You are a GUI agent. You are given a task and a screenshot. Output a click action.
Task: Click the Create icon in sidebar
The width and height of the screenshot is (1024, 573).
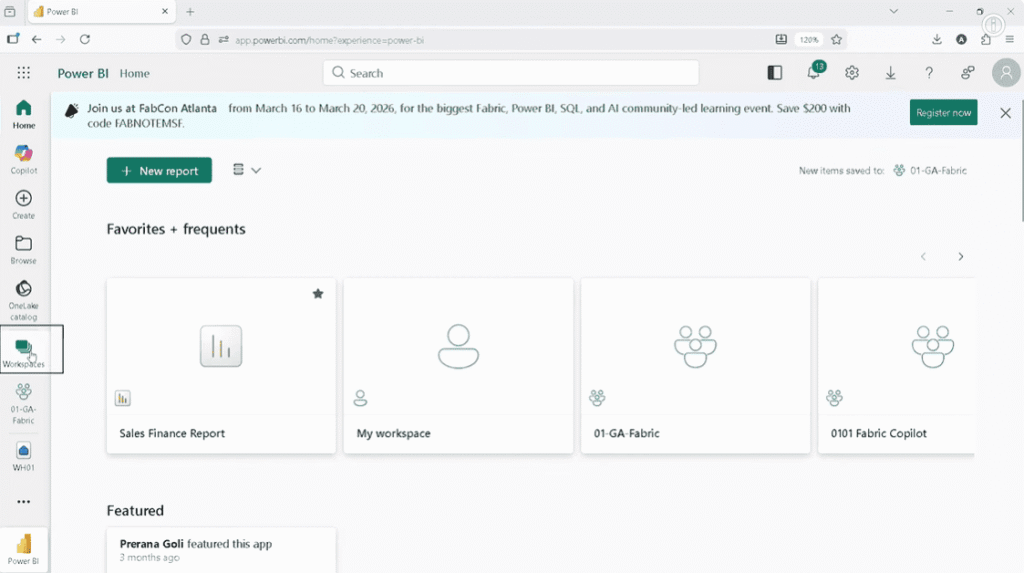[x=23, y=203]
